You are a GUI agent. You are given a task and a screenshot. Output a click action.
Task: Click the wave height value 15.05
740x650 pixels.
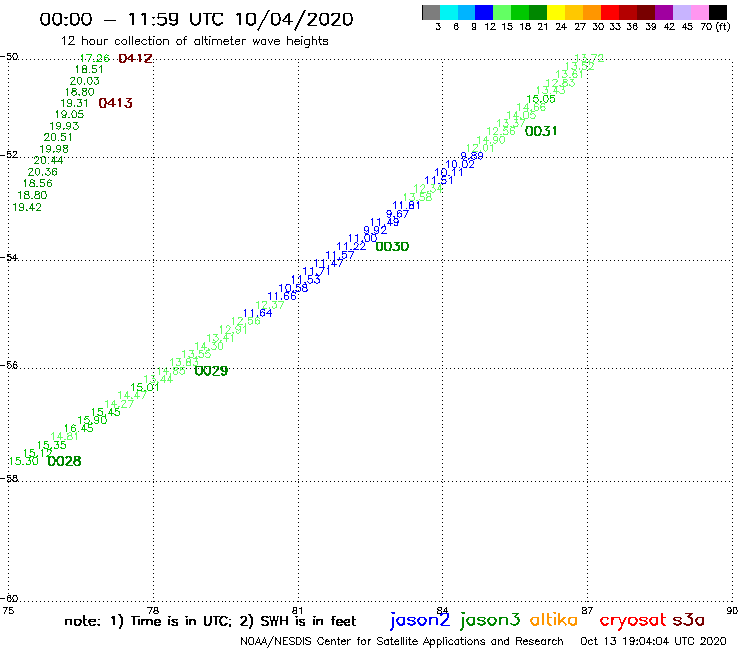[541, 99]
